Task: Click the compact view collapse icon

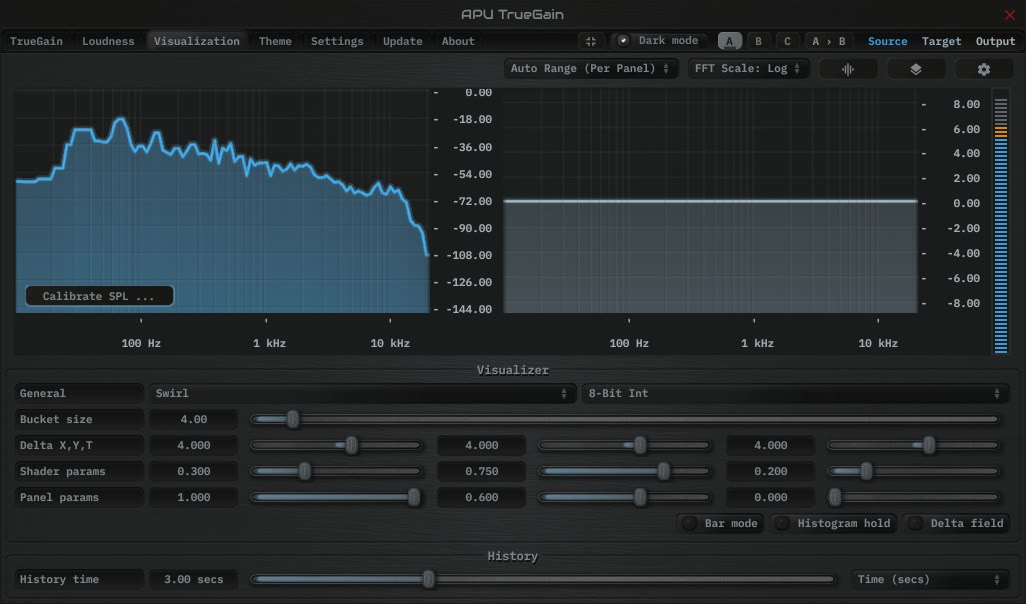Action: pos(590,41)
